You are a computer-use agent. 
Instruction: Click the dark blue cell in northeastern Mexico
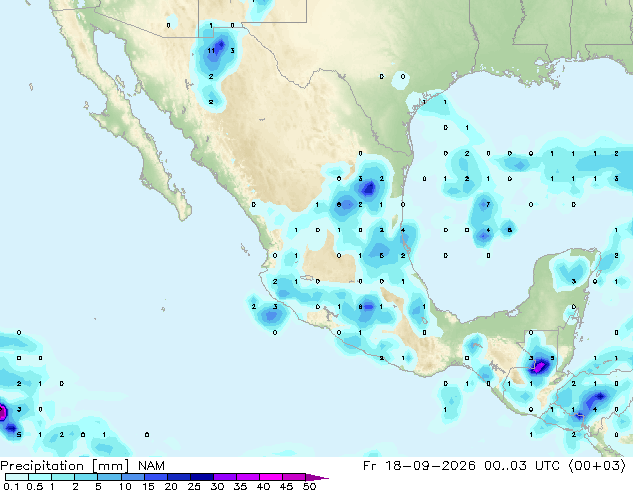(369, 188)
